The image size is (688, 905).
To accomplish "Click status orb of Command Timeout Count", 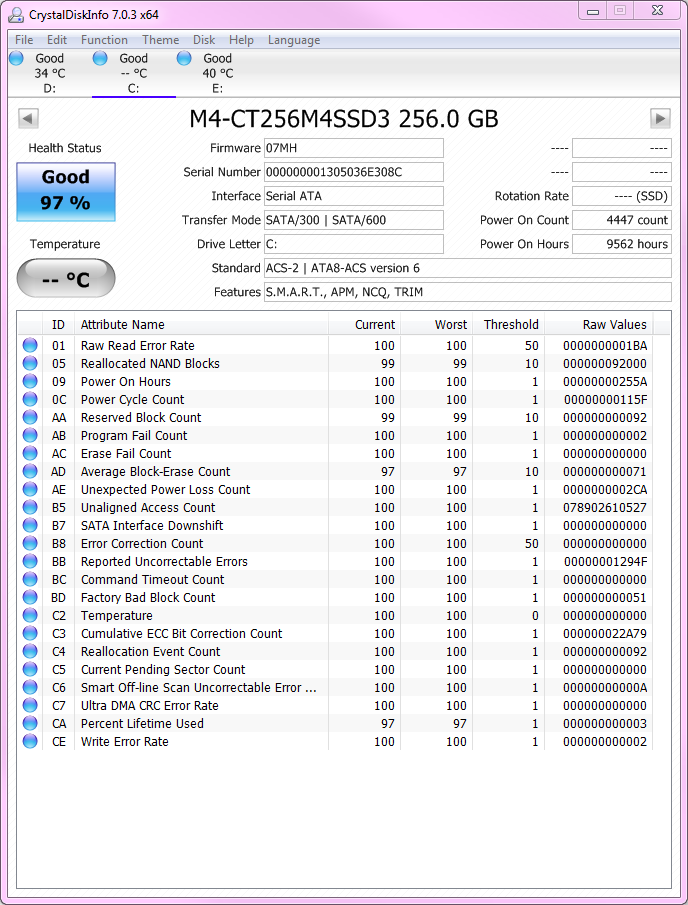I will [30, 579].
